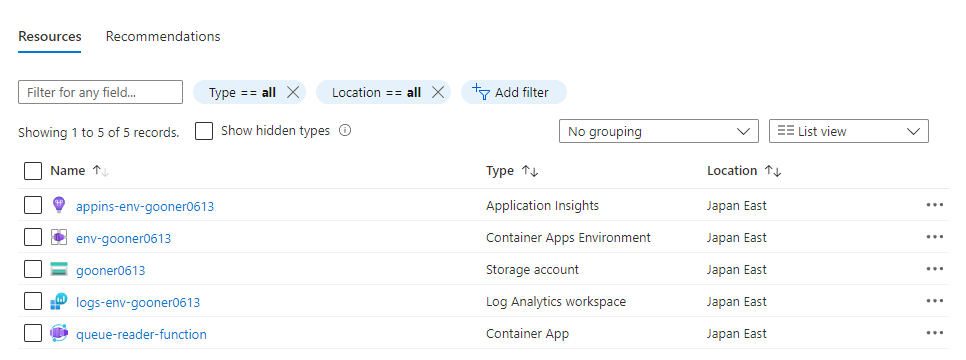966x360 pixels.
Task: Tick the select-all checkbox in the header
Action: tap(33, 171)
